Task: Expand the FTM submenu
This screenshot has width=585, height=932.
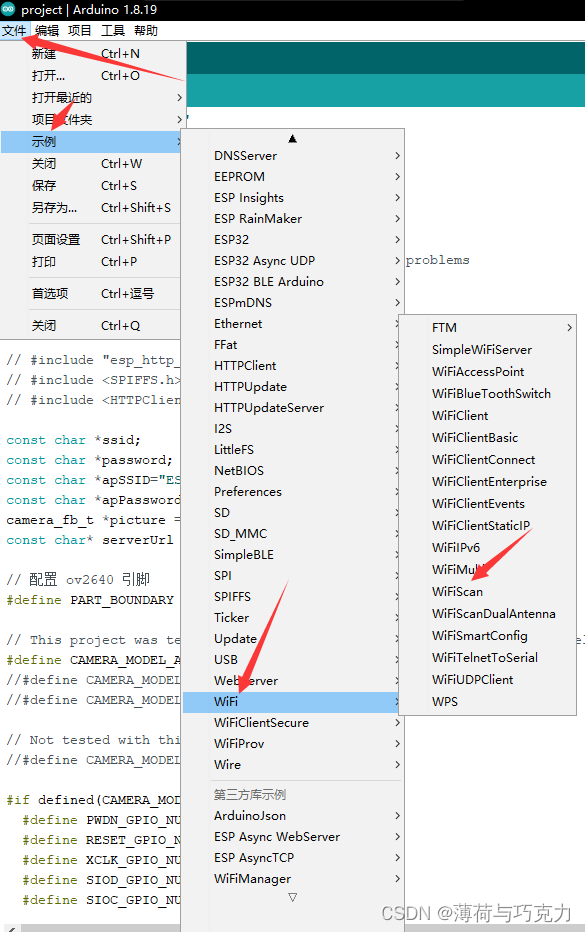Action: (x=488, y=328)
